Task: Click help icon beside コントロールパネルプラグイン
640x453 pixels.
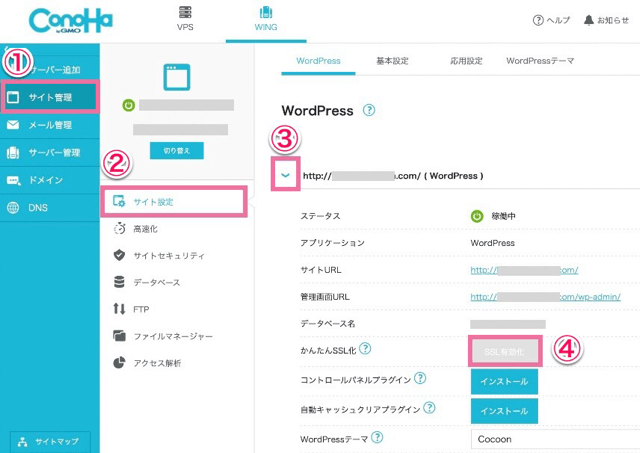Action: (x=420, y=378)
